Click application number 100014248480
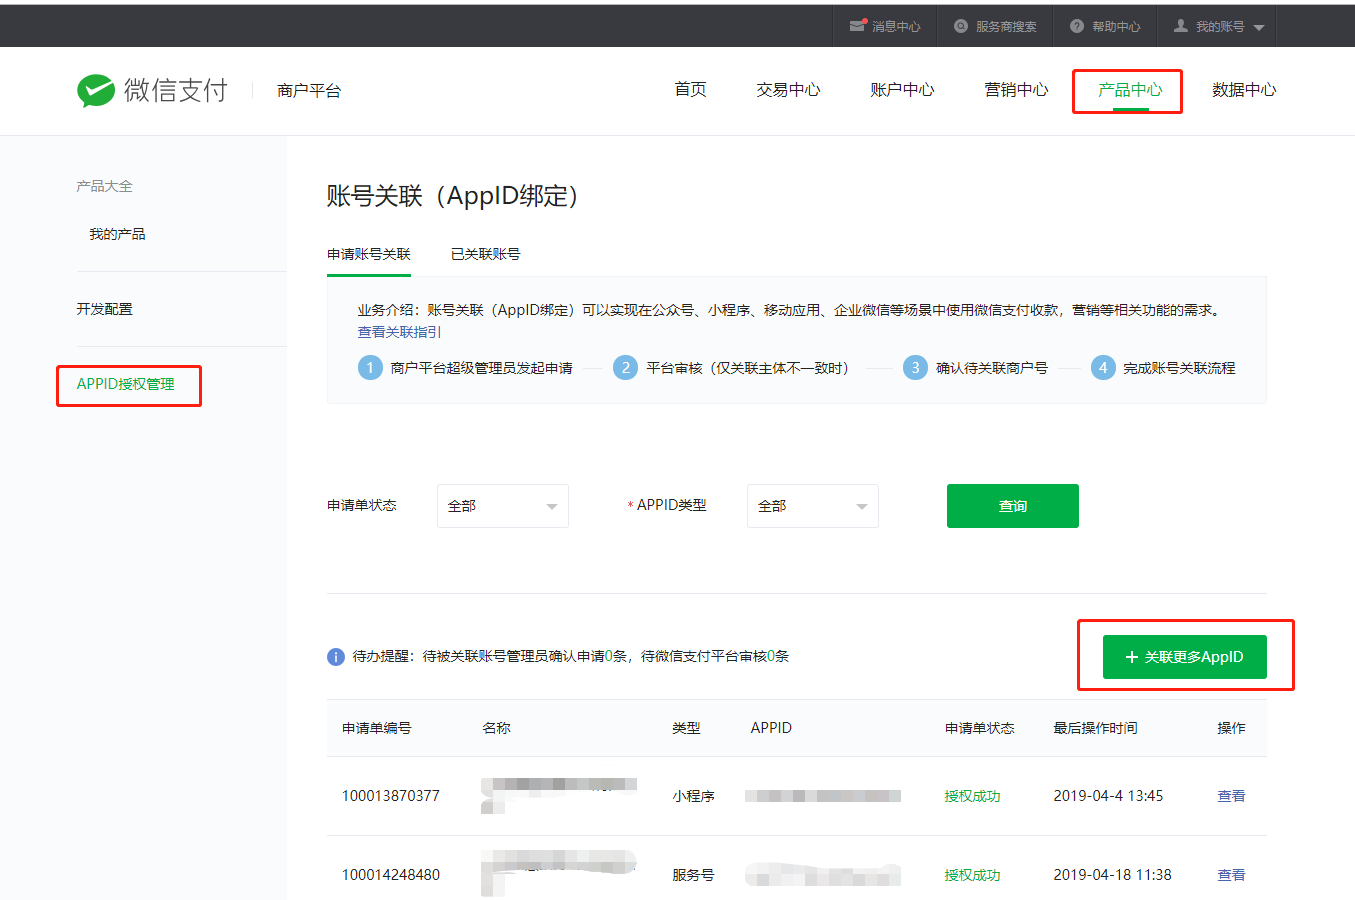 click(x=391, y=875)
